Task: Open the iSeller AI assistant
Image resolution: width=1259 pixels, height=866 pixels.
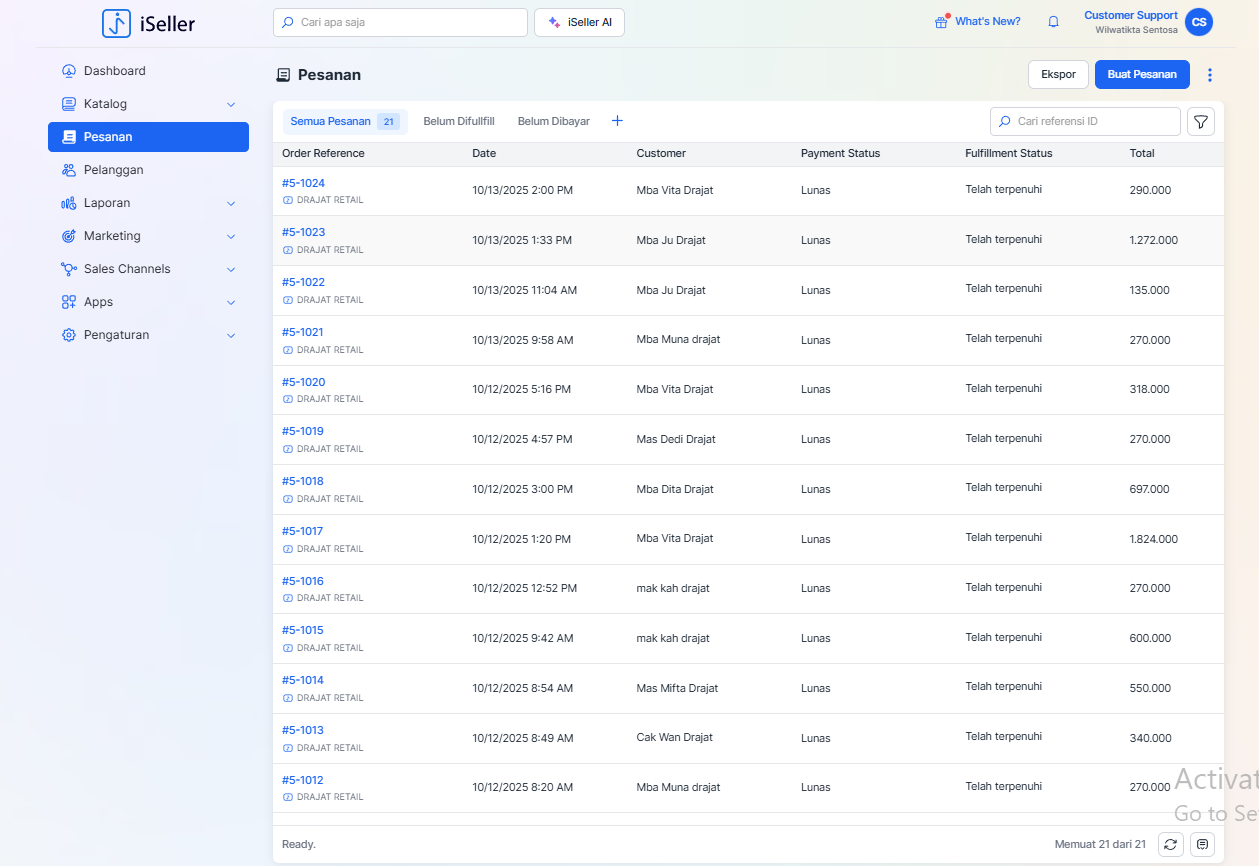Action: pos(579,23)
